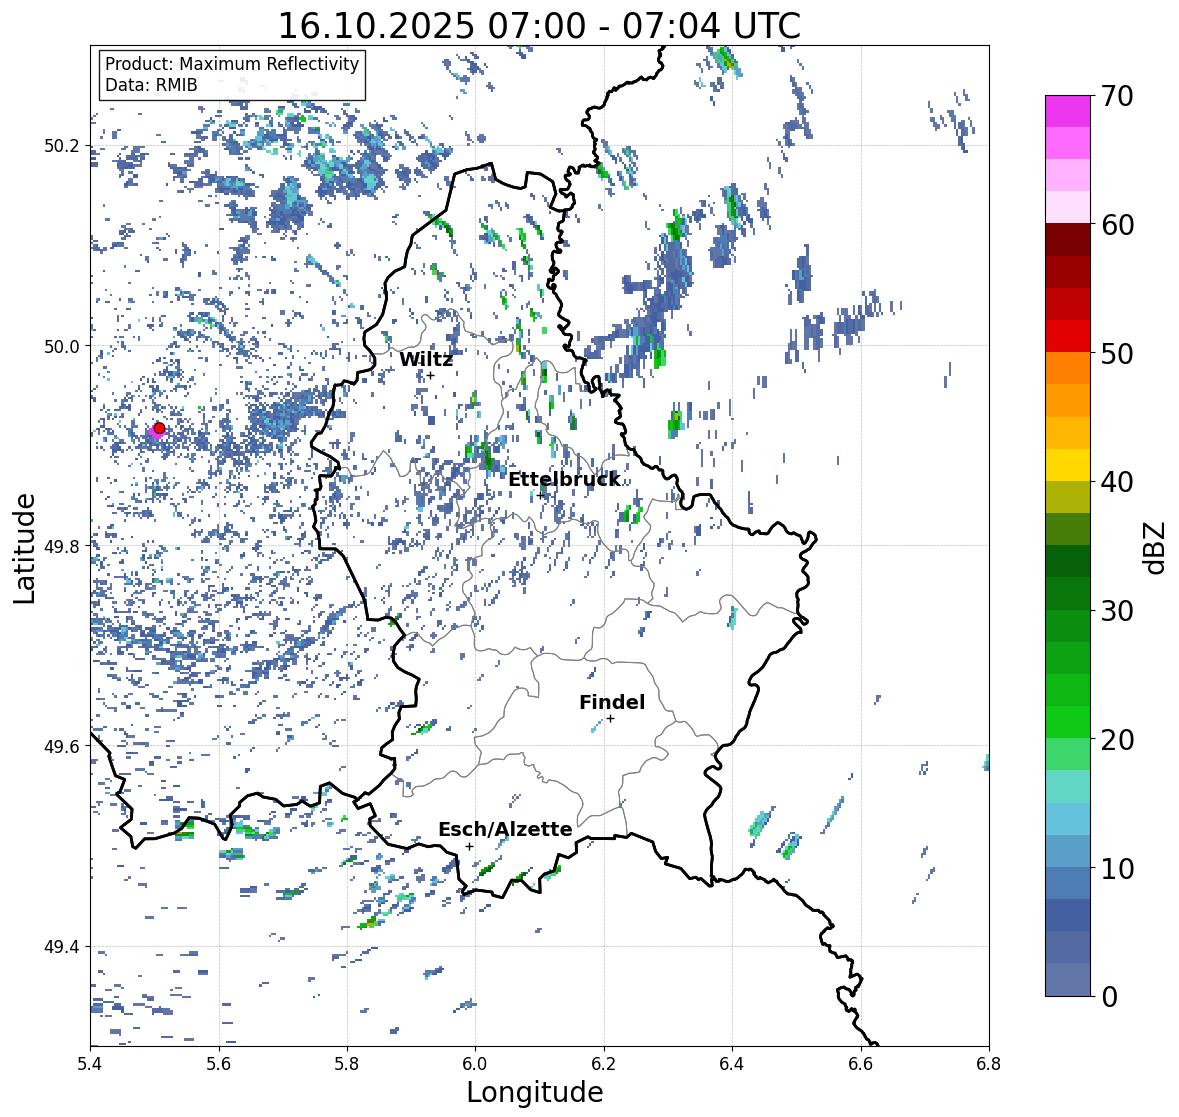Click the Wiltz station label
1179x1117 pixels.
coord(426,359)
